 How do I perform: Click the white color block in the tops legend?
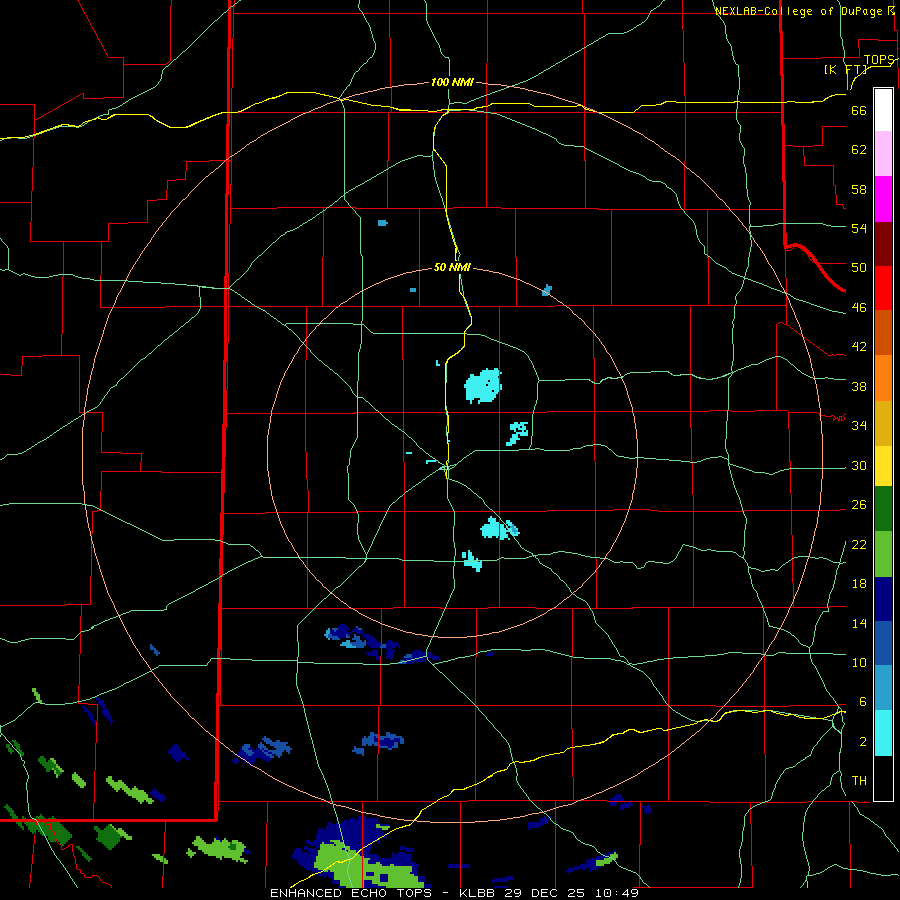(x=883, y=110)
